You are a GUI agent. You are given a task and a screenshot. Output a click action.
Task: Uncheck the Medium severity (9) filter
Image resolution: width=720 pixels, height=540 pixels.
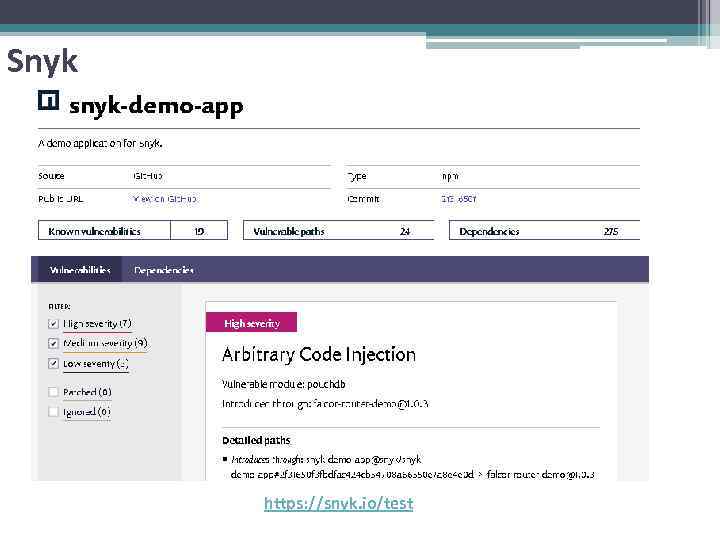pos(53,343)
